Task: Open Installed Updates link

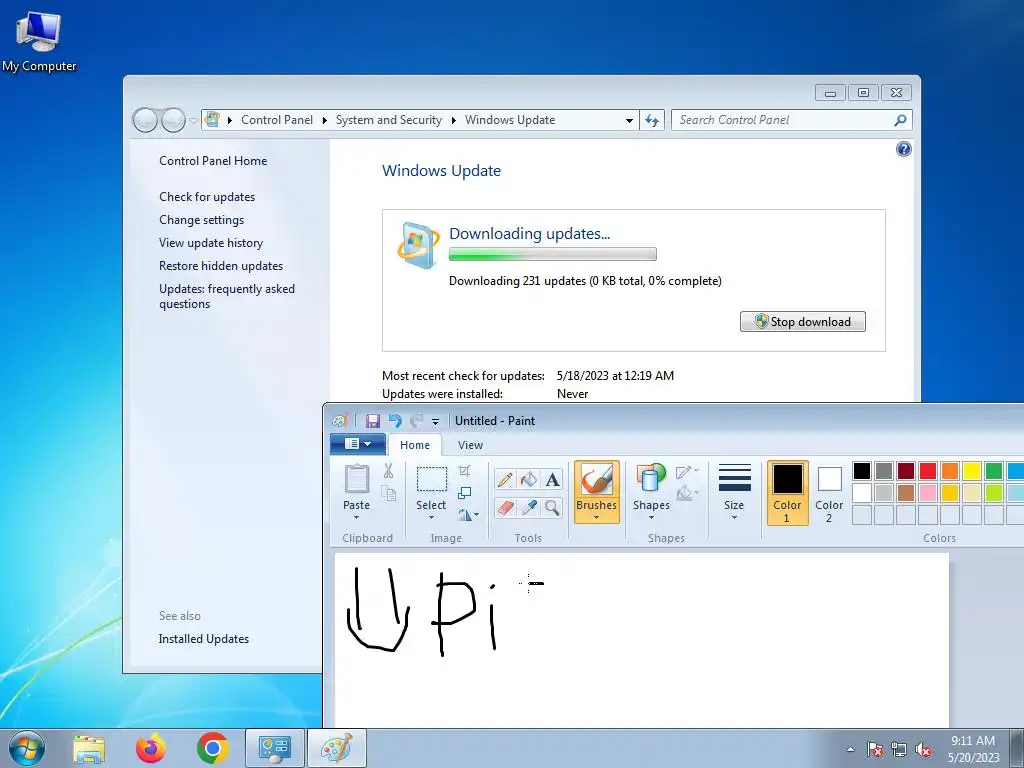Action: [x=204, y=639]
